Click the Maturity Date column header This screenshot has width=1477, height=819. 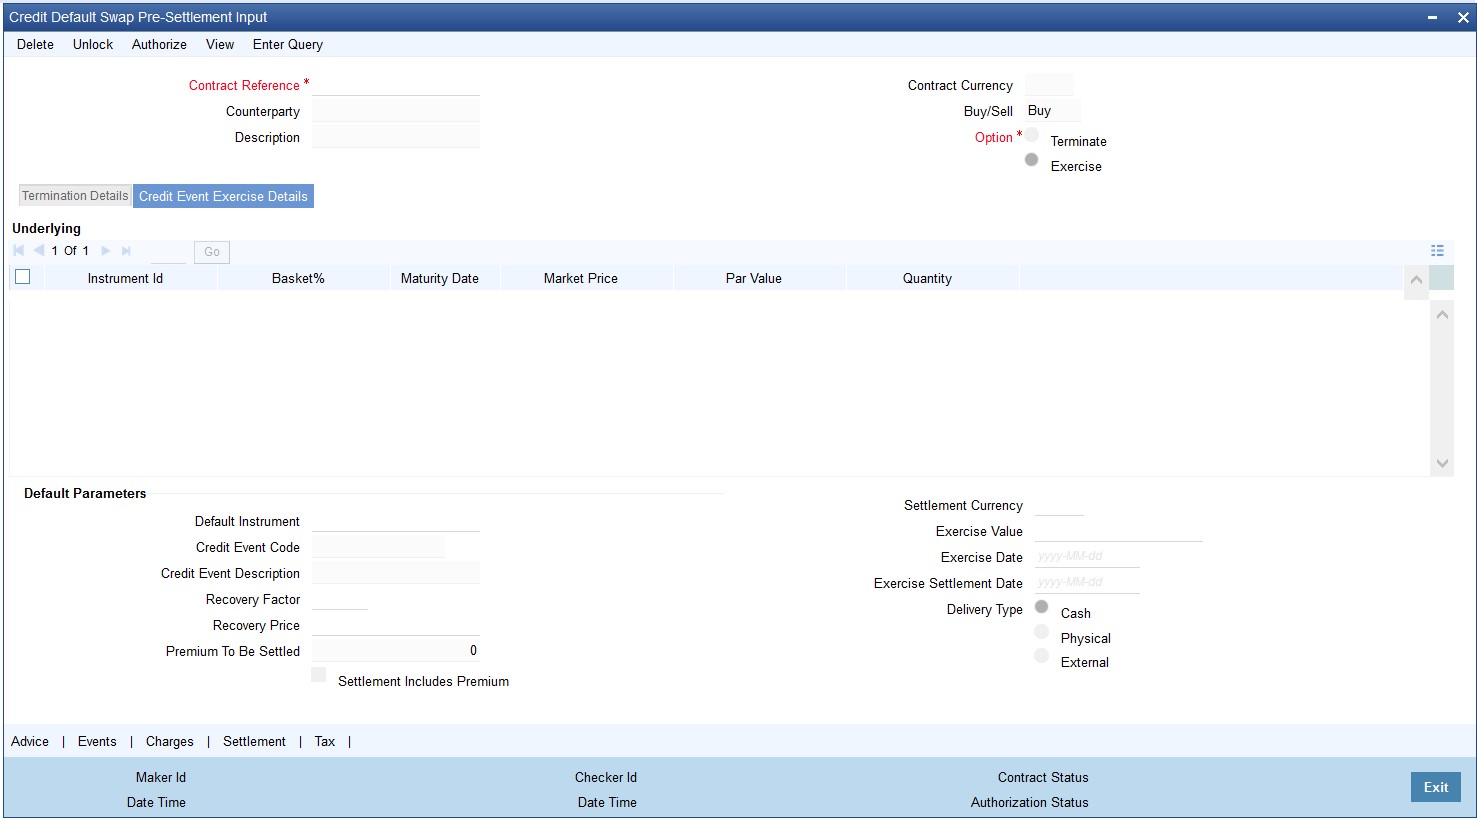pyautogui.click(x=440, y=278)
